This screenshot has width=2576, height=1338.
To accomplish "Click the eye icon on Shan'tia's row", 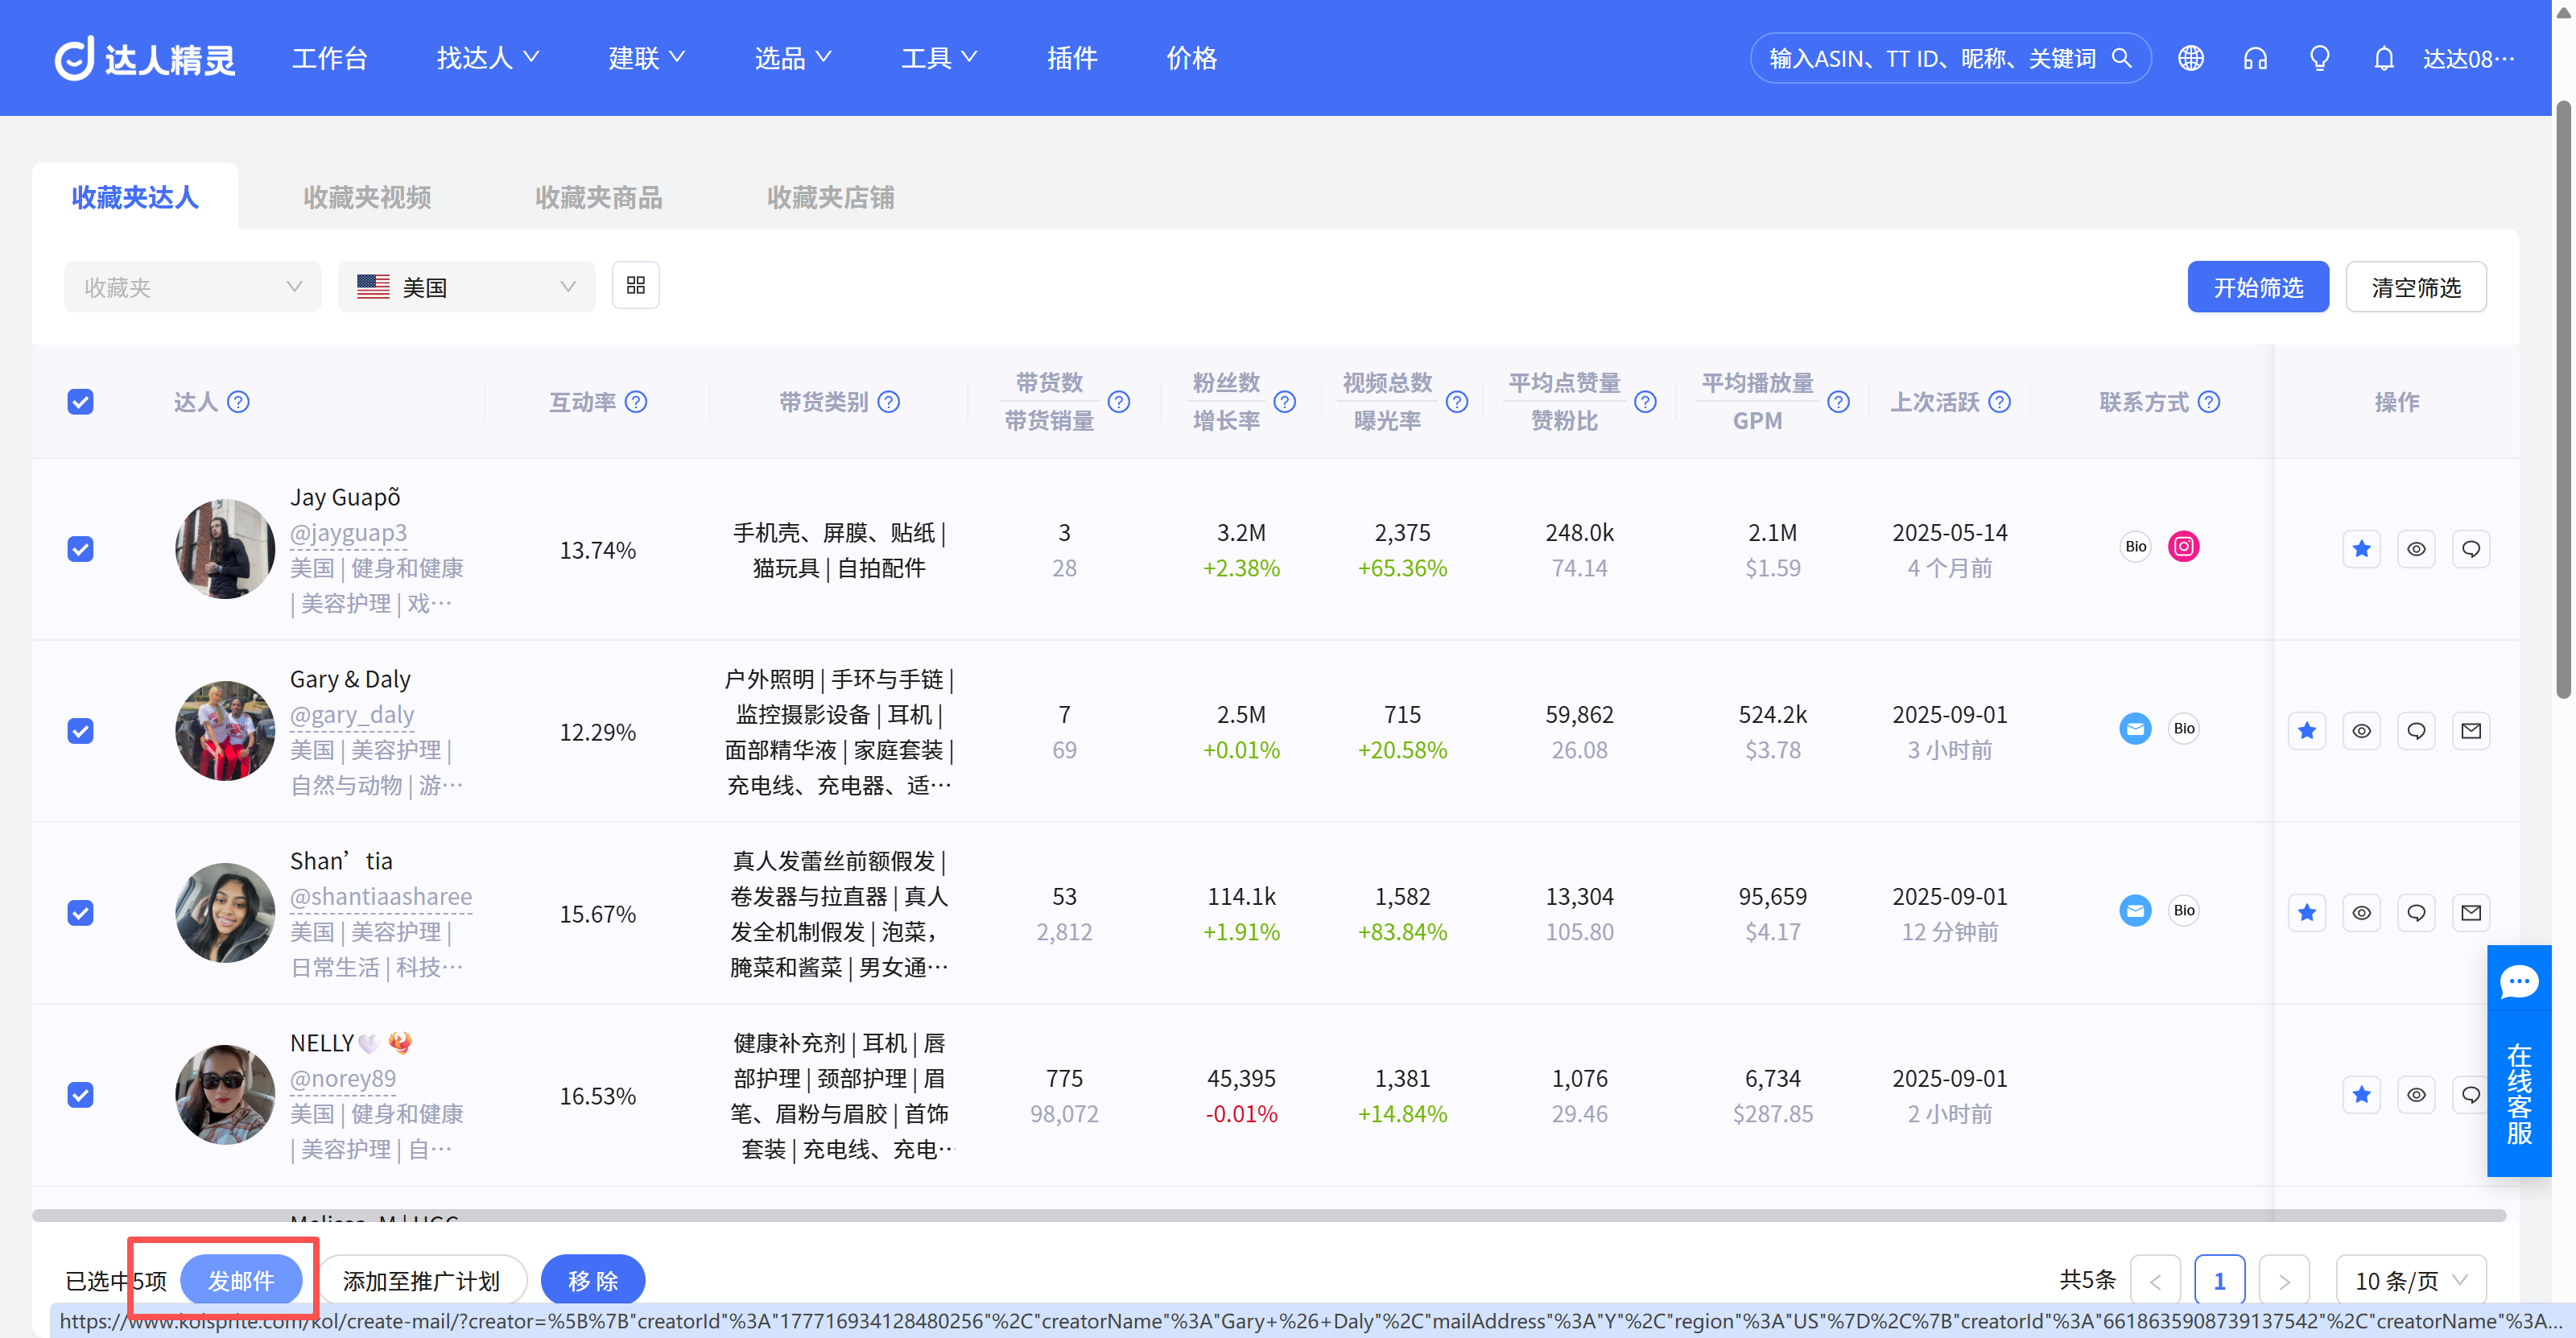I will 2363,912.
